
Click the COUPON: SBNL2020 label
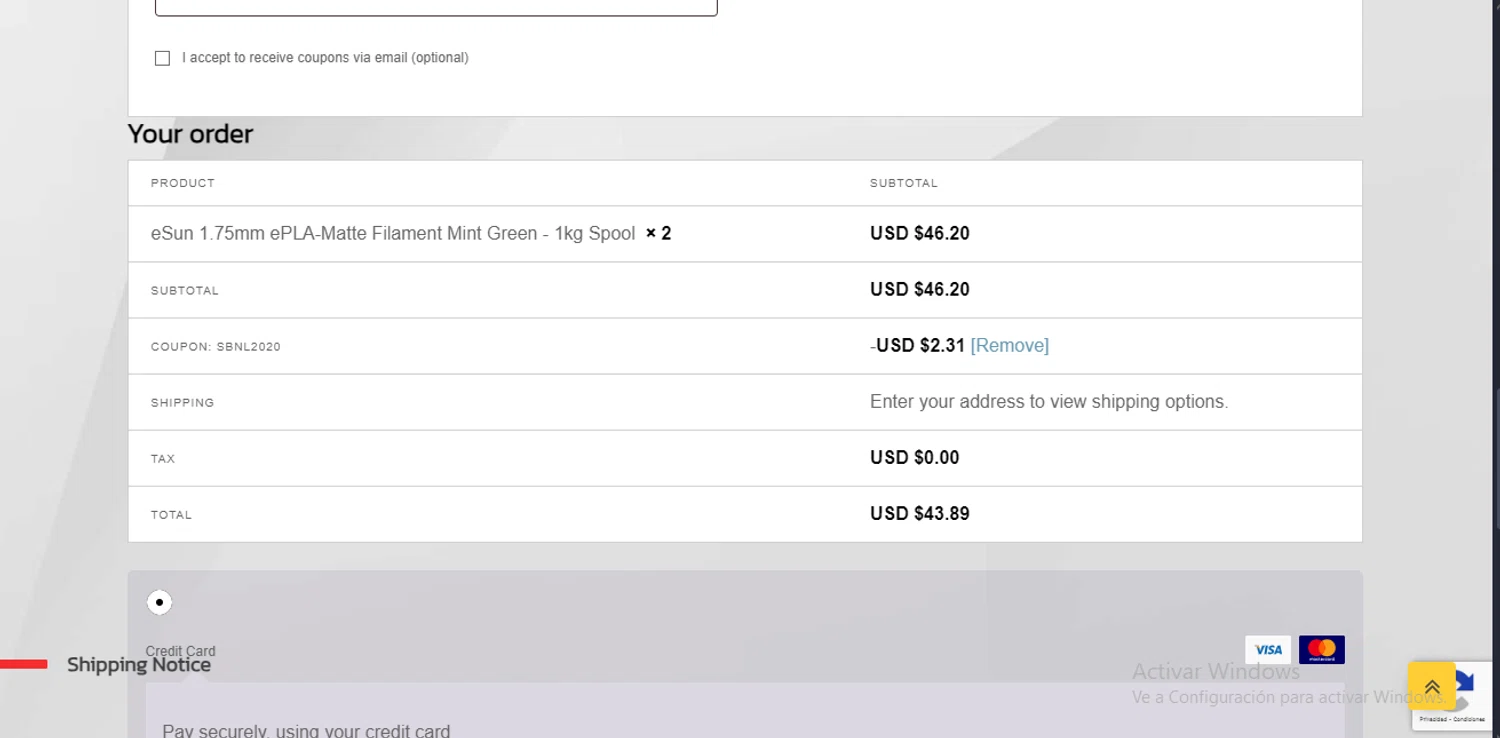216,347
